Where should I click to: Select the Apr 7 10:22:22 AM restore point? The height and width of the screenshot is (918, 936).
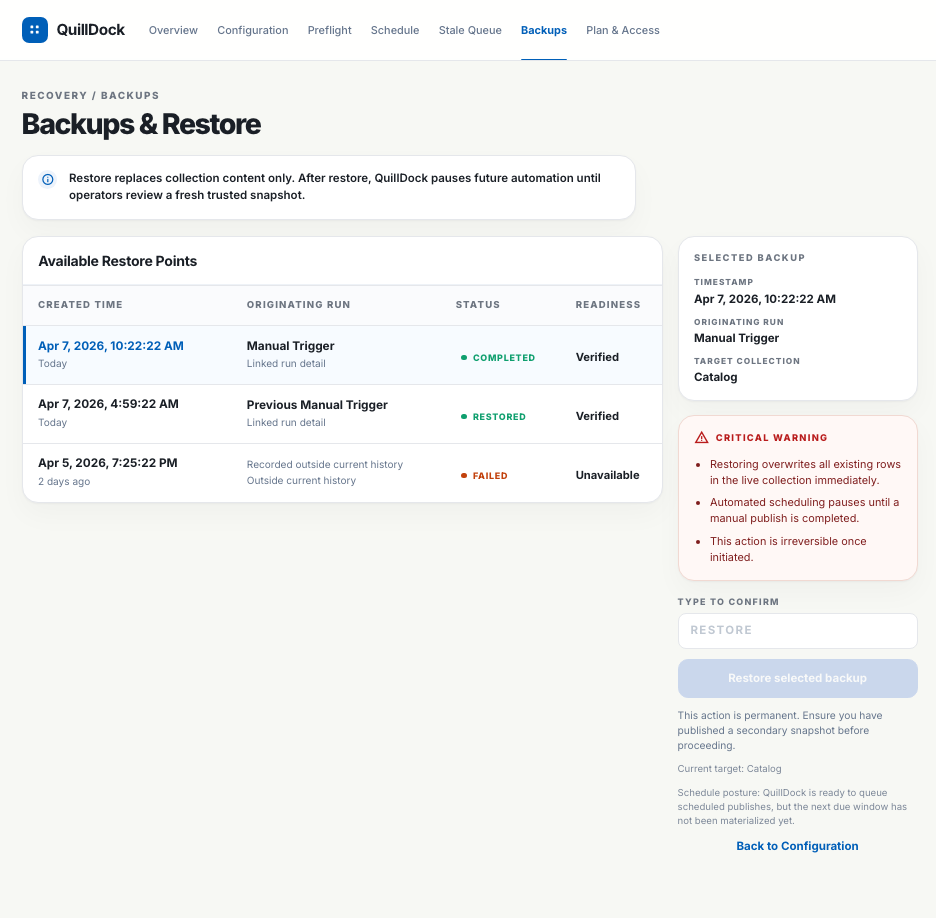click(x=111, y=346)
